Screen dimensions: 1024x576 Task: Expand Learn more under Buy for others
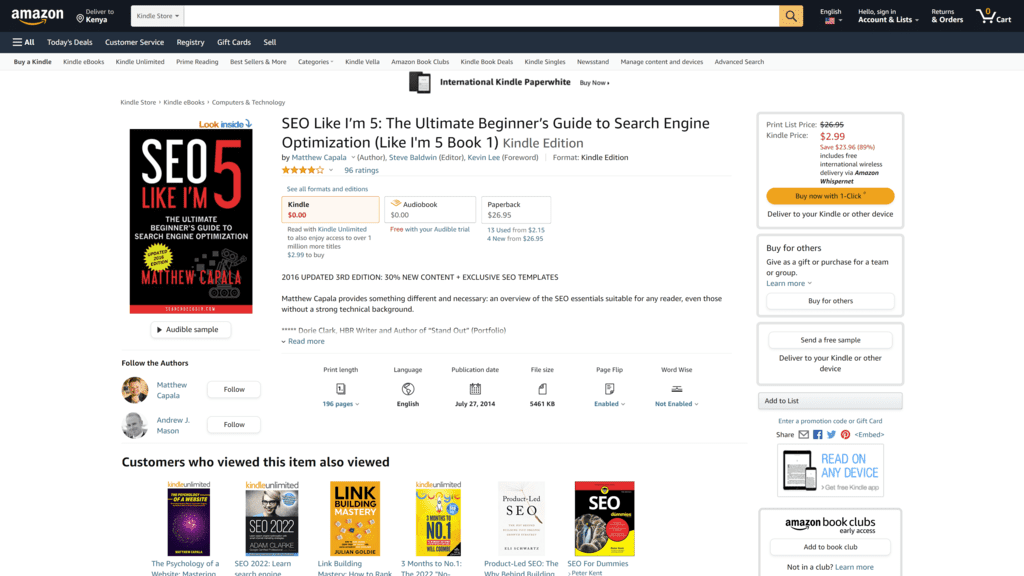coord(789,283)
